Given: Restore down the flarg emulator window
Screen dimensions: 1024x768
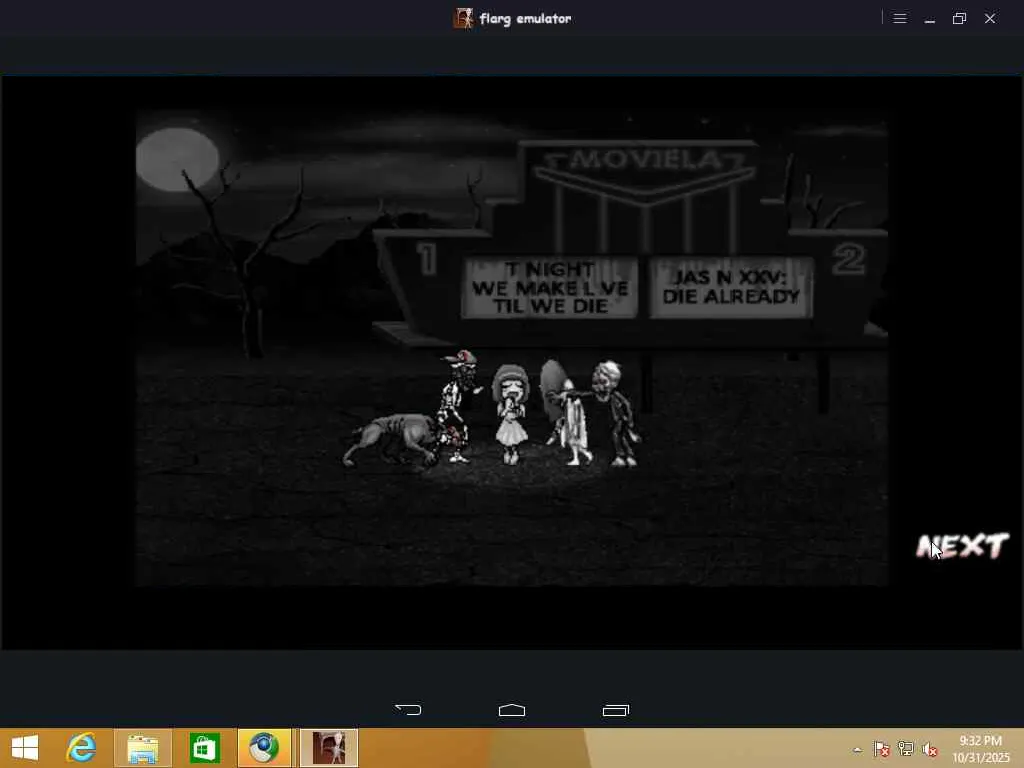Looking at the screenshot, I should [x=959, y=18].
